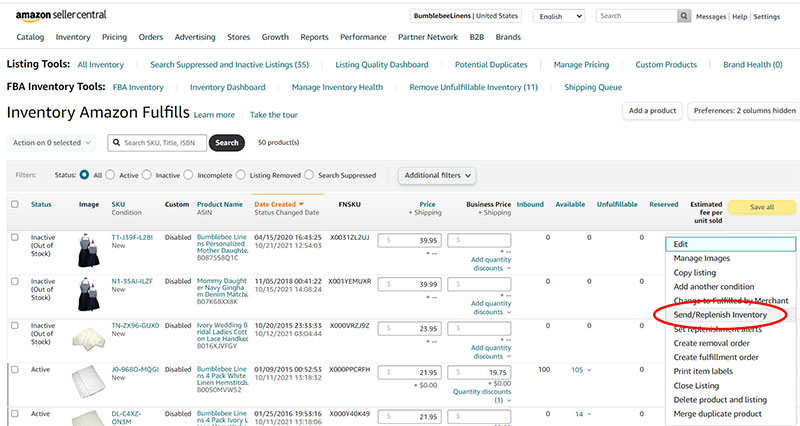800x426 pixels.
Task: Expand the Available 105 quantity chevron
Action: (589, 370)
